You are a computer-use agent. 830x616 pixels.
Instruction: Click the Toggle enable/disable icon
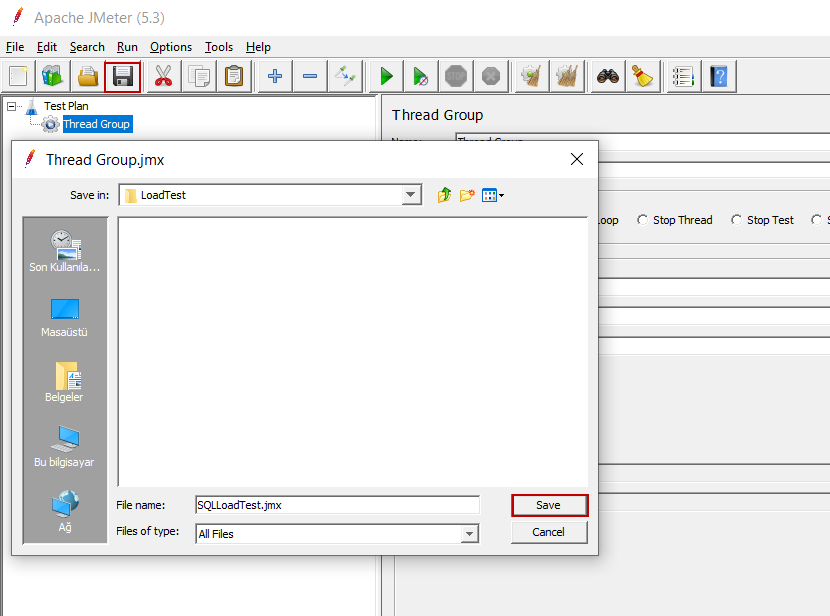pyautogui.click(x=345, y=76)
